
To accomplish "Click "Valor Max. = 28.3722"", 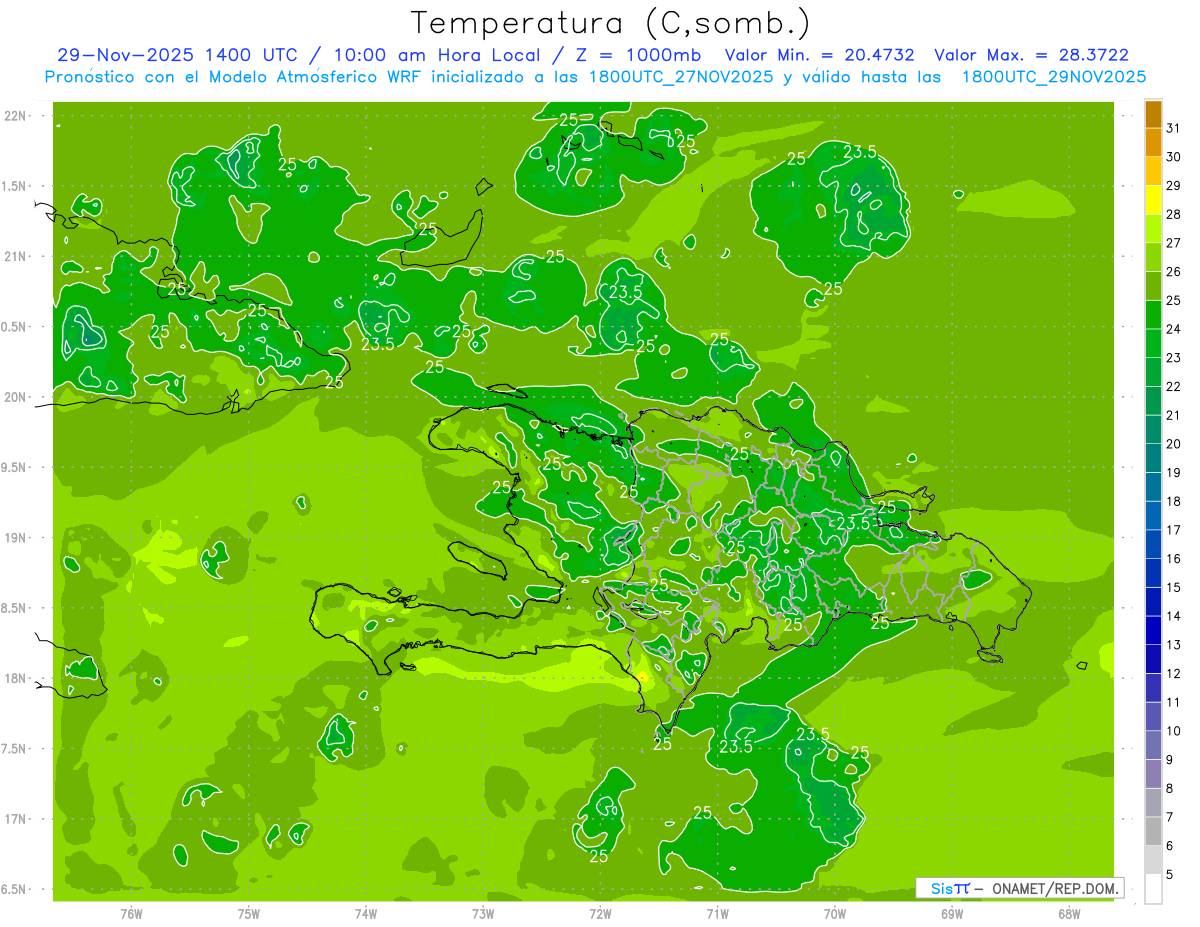I will tap(1031, 55).
